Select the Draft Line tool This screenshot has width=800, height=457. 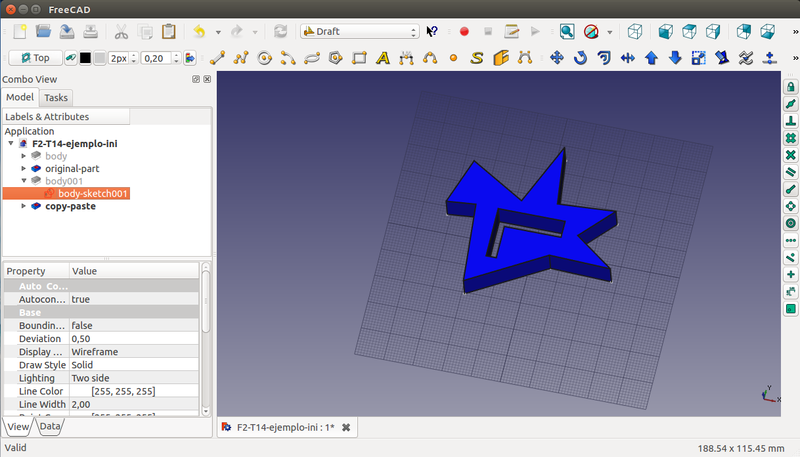pos(216,57)
